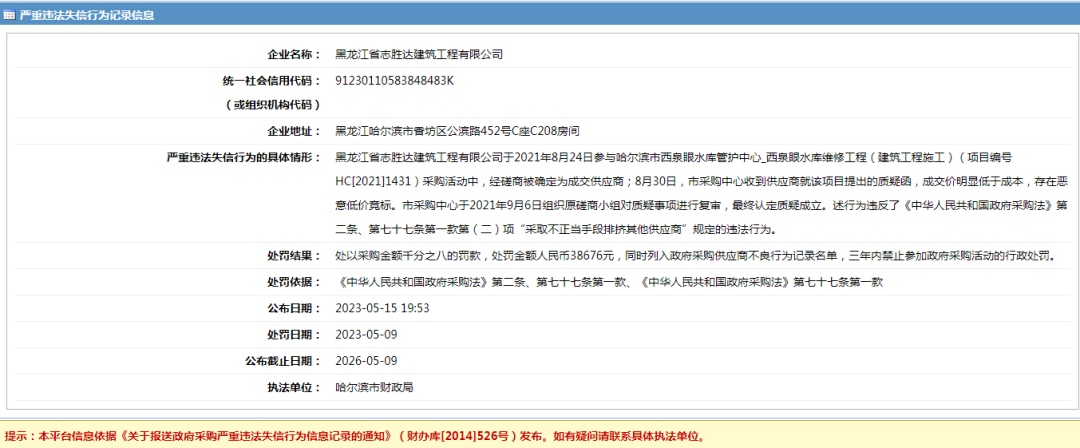Click the value 2026-05-09
The width and height of the screenshot is (1080, 448).
point(366,360)
